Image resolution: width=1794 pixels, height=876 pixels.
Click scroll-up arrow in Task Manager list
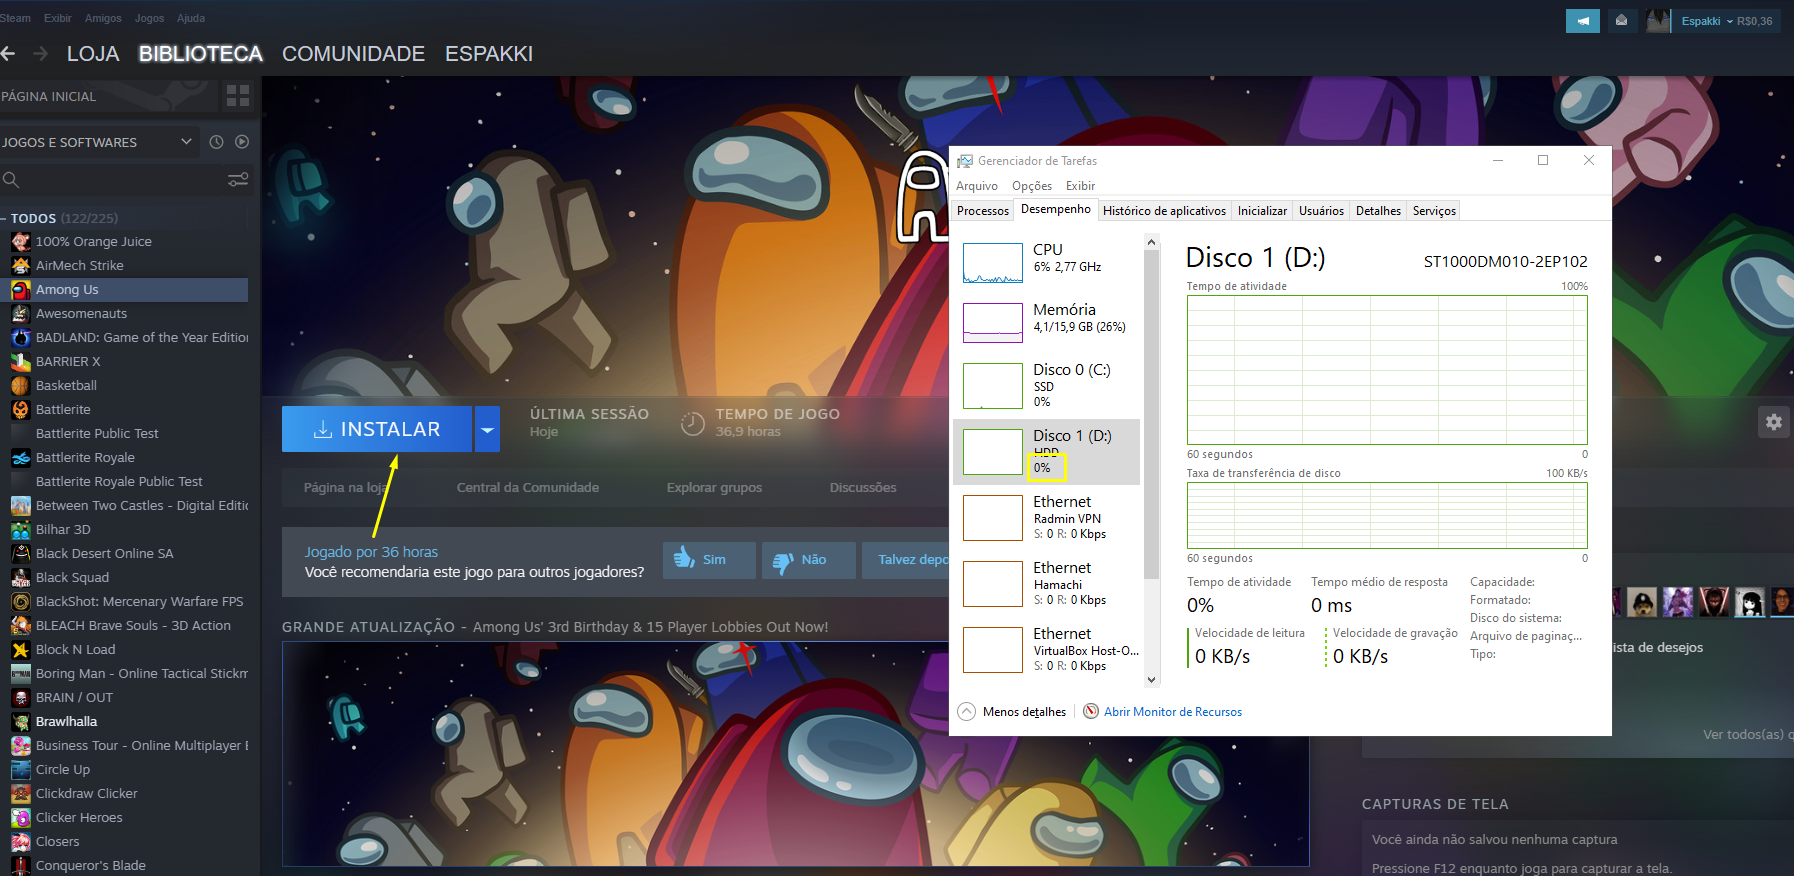(x=1151, y=242)
